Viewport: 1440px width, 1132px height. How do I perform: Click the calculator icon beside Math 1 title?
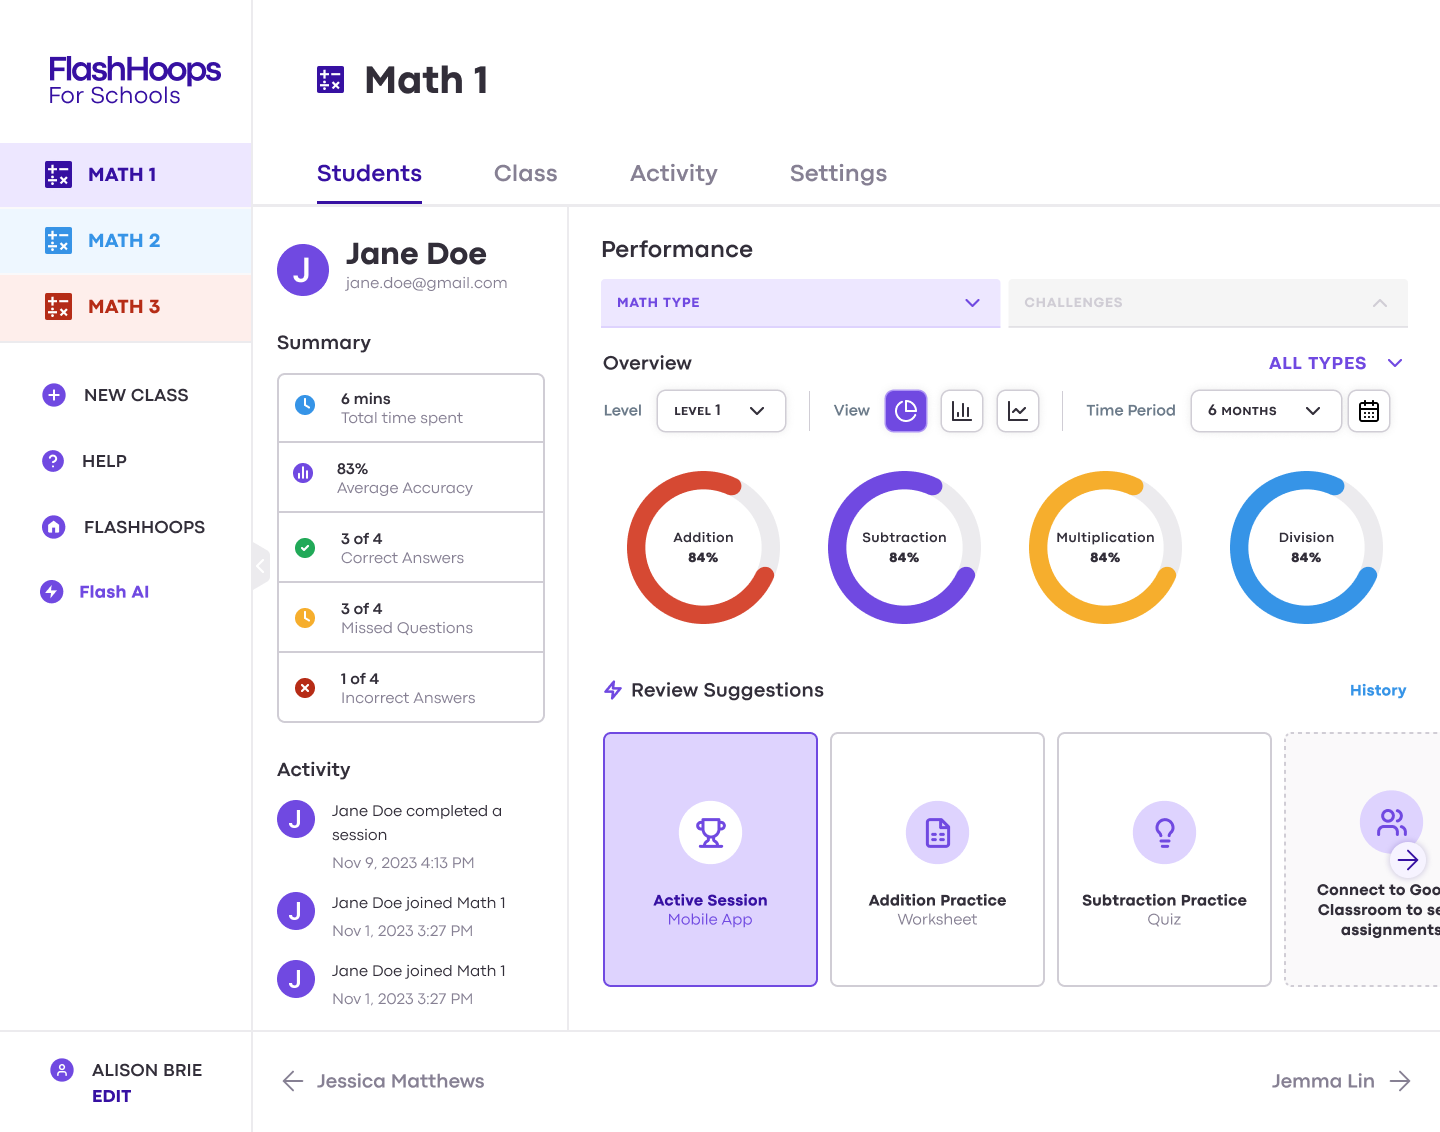coord(330,80)
